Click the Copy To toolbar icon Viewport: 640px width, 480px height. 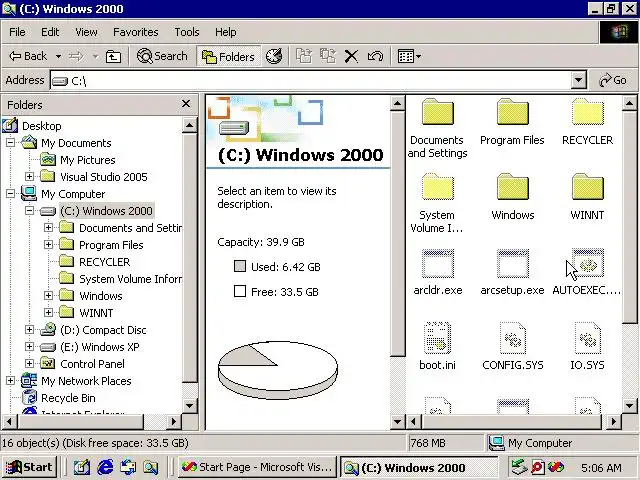click(327, 56)
